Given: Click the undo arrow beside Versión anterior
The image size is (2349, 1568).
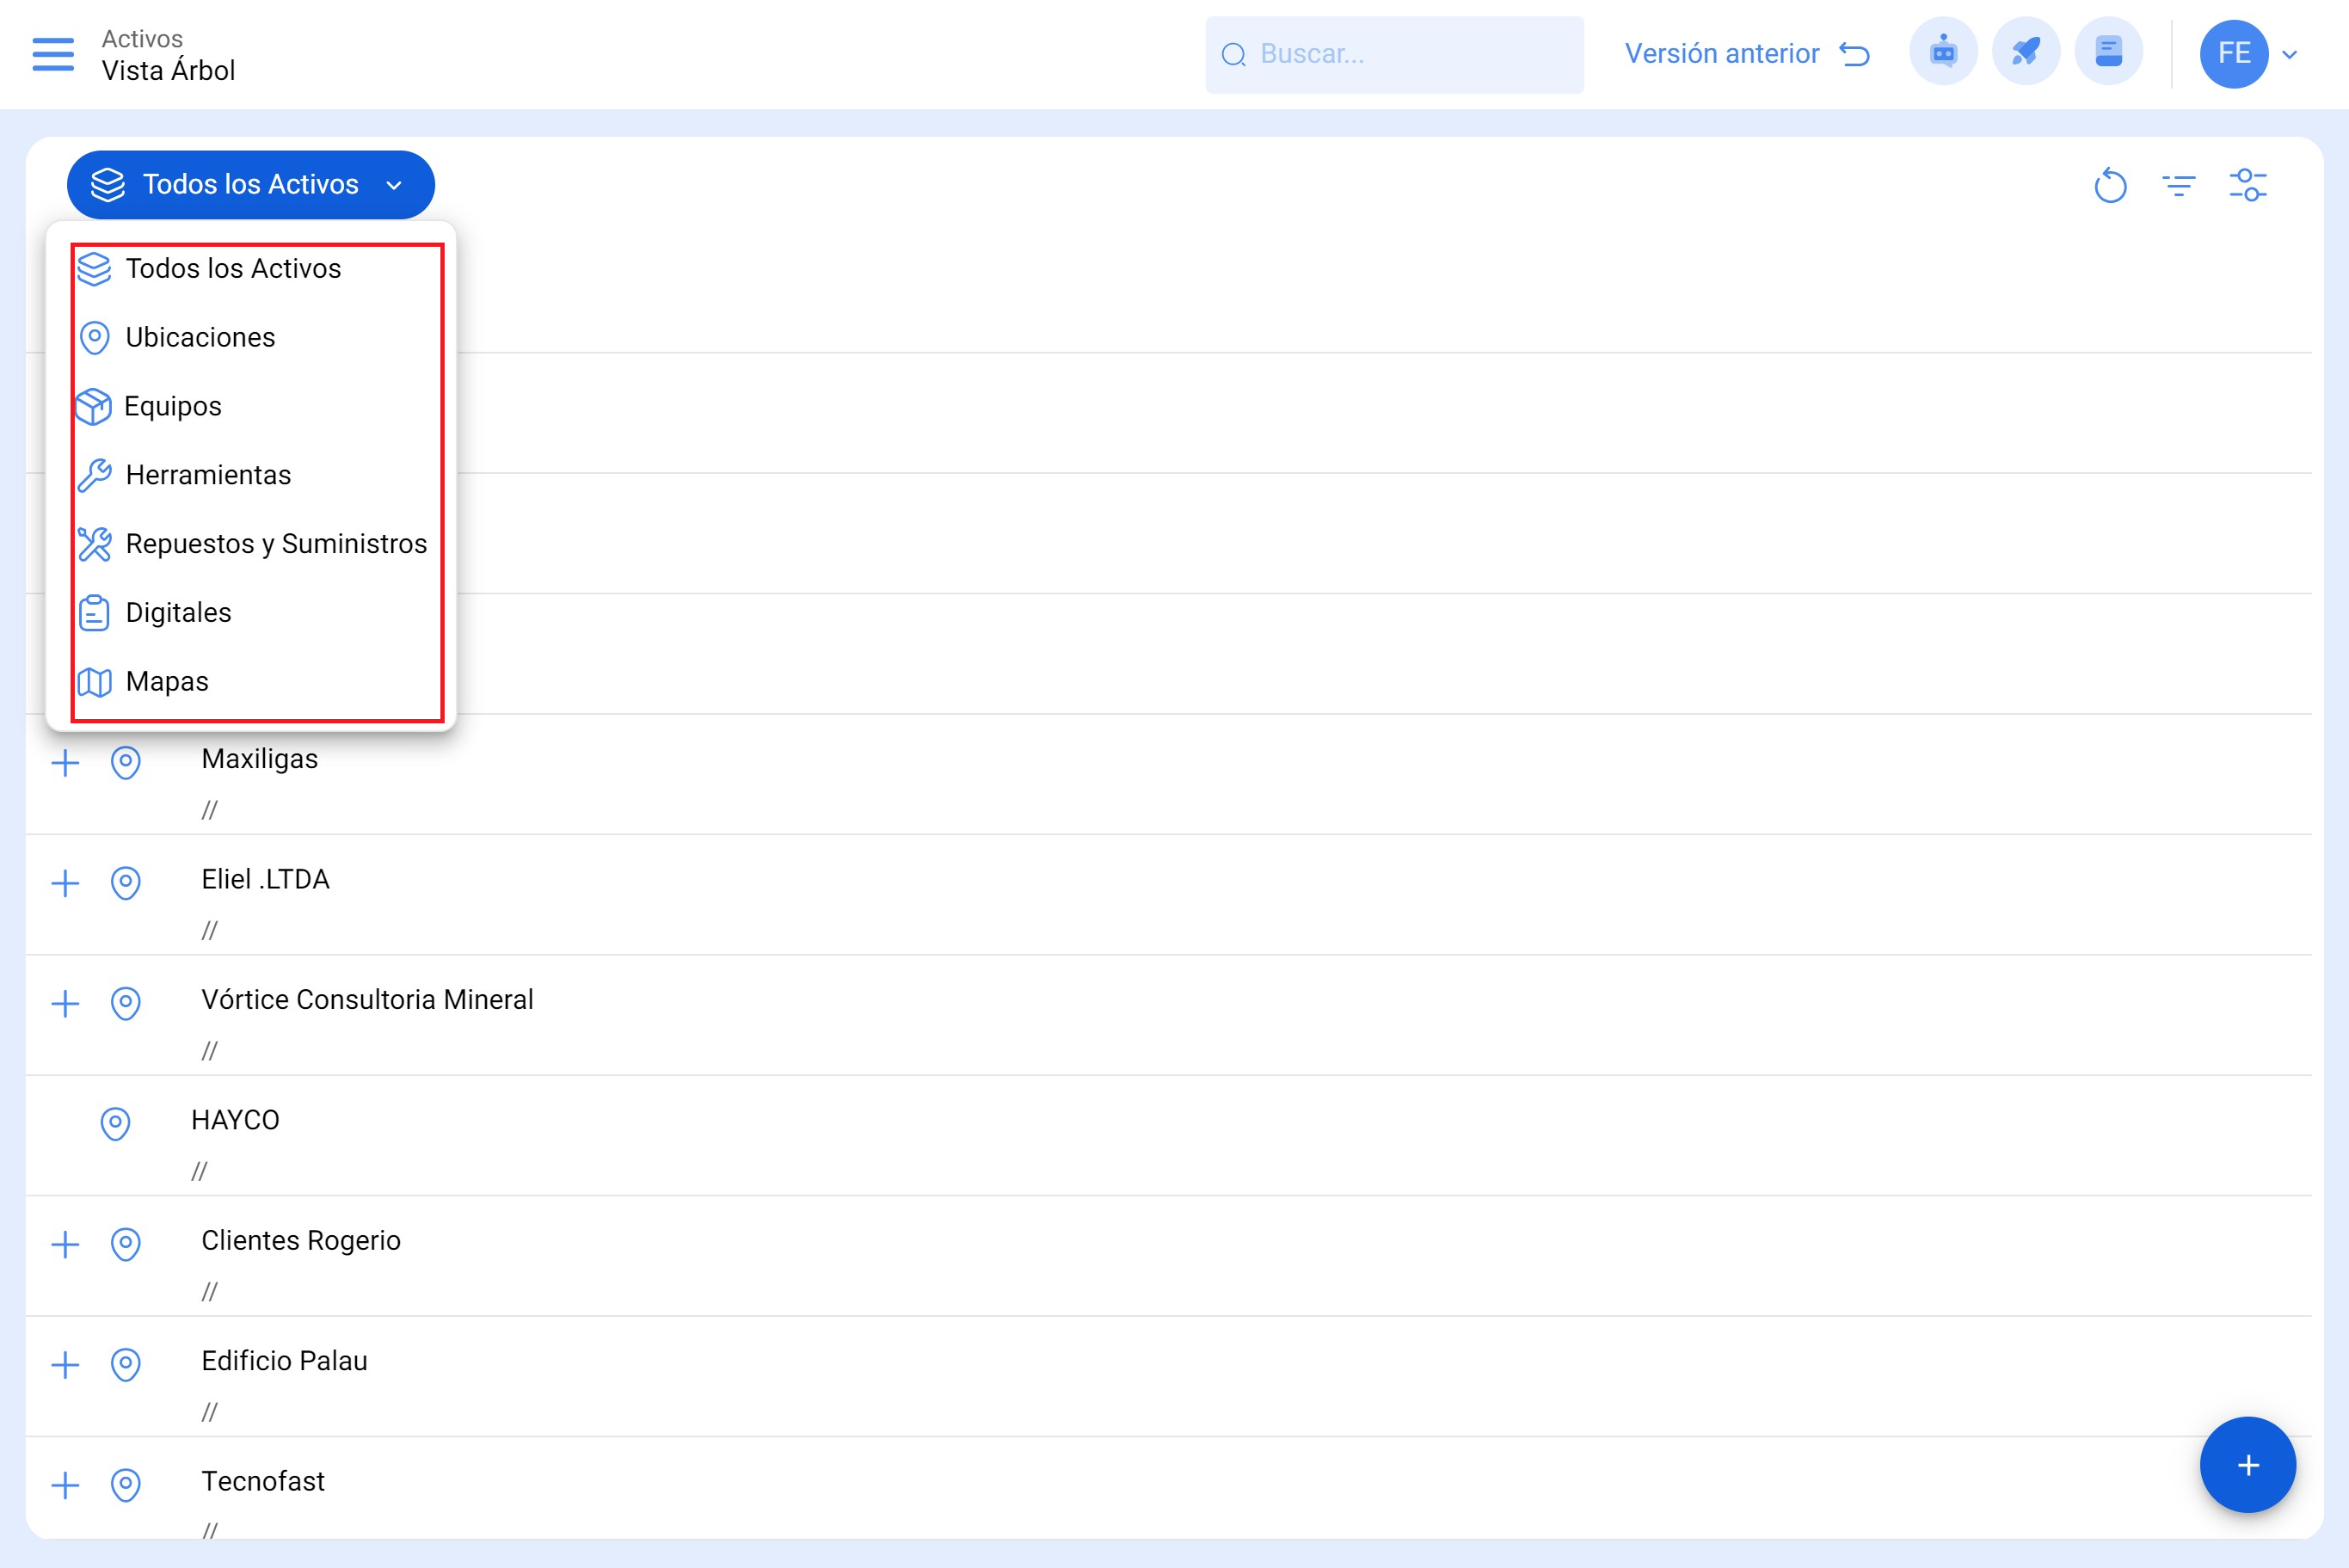Looking at the screenshot, I should (x=1854, y=54).
